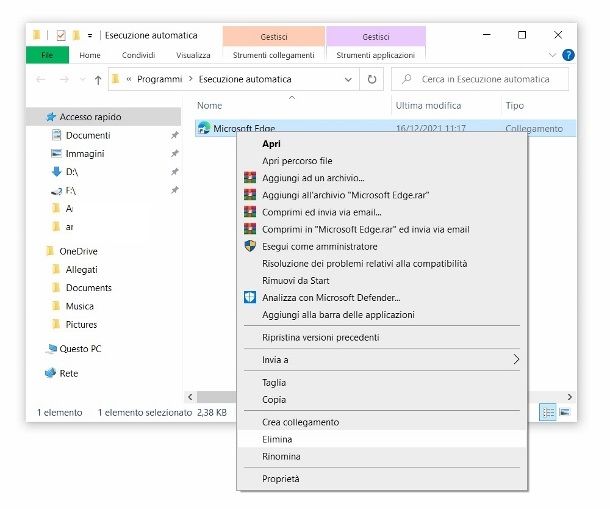Click WinRAR icon next to 'Aggiungi all'archivio Microsoft Edge.rar'

(x=250, y=195)
